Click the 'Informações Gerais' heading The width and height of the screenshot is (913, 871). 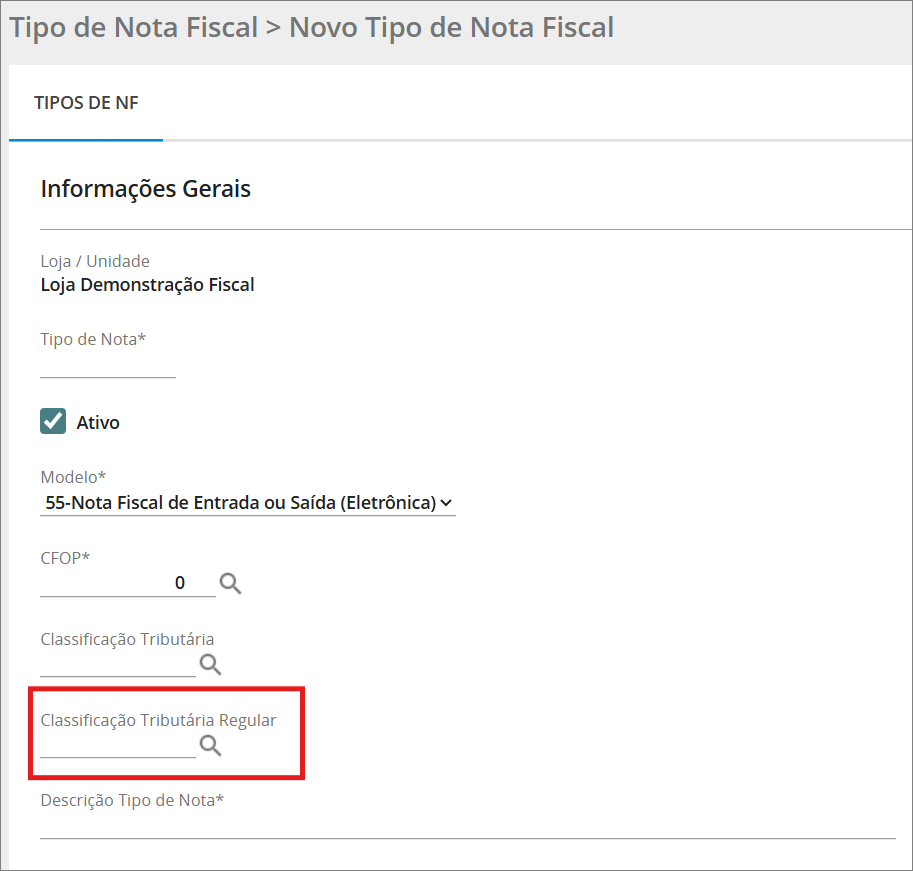(x=146, y=189)
